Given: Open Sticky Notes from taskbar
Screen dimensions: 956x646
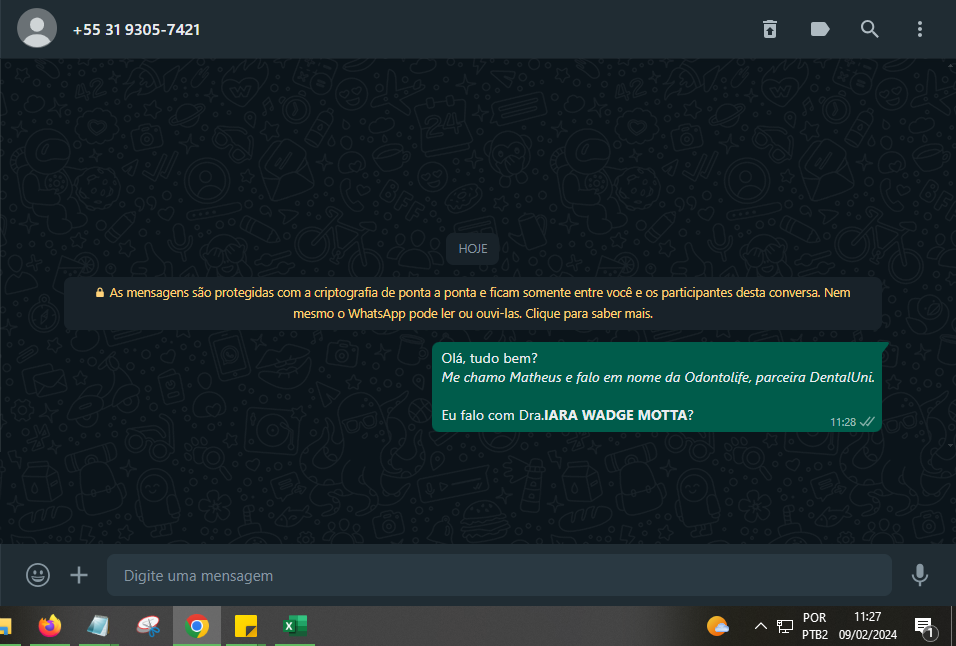Looking at the screenshot, I should [246, 626].
